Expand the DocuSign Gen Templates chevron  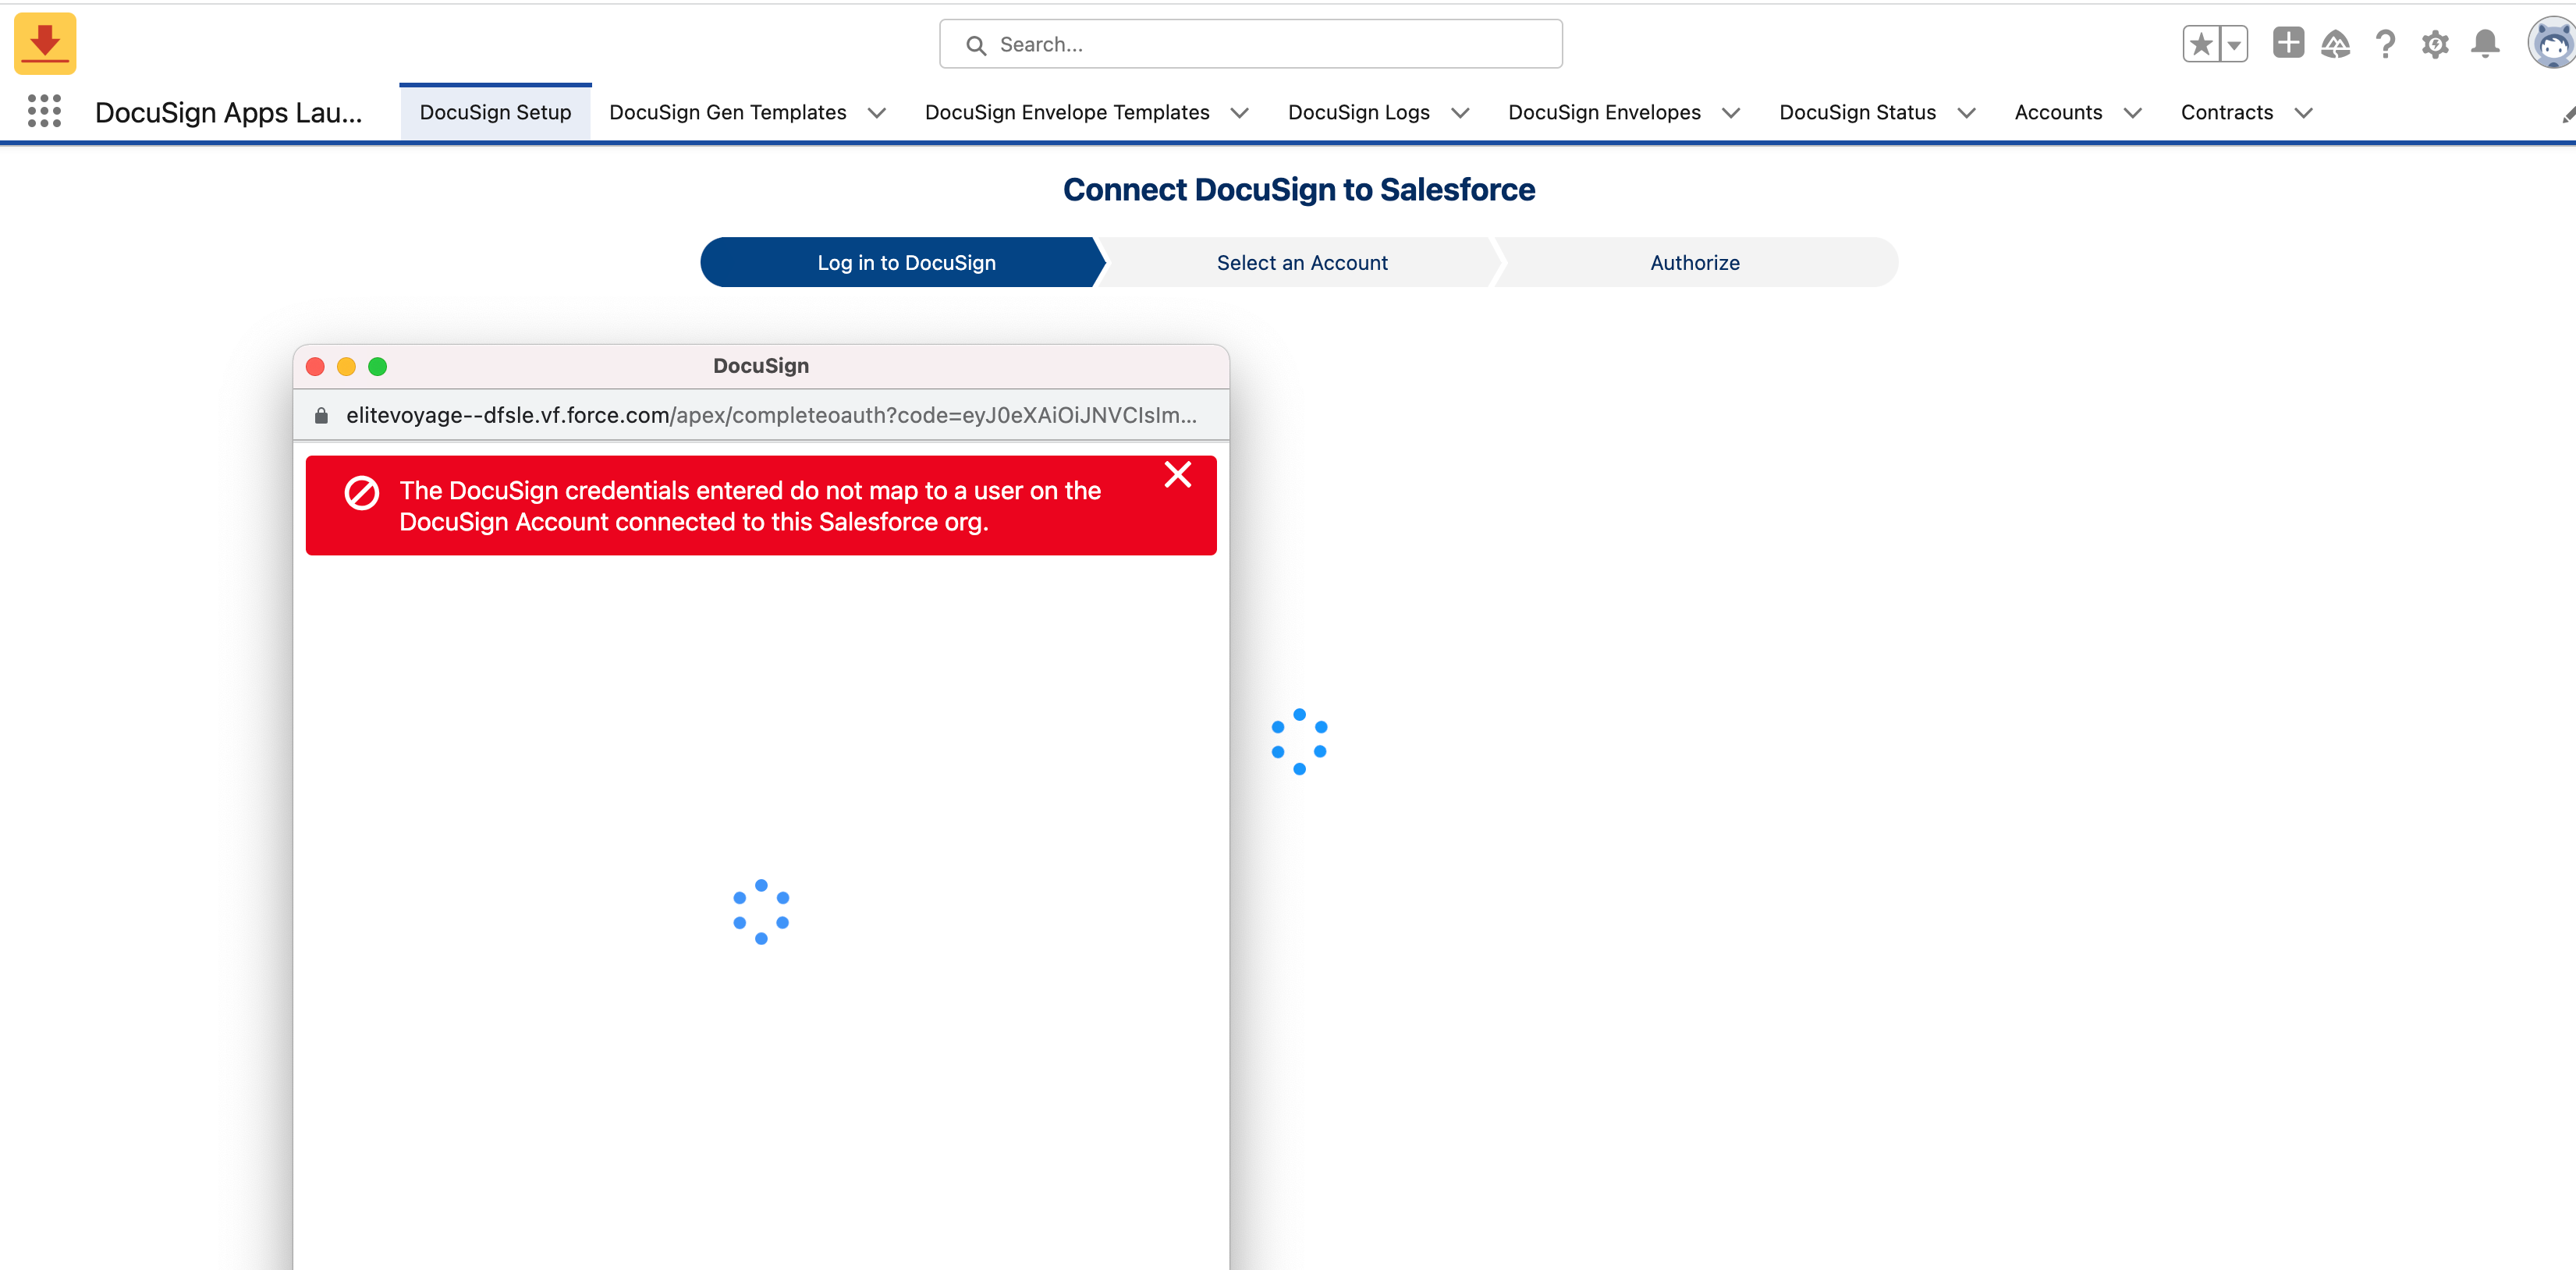(877, 113)
